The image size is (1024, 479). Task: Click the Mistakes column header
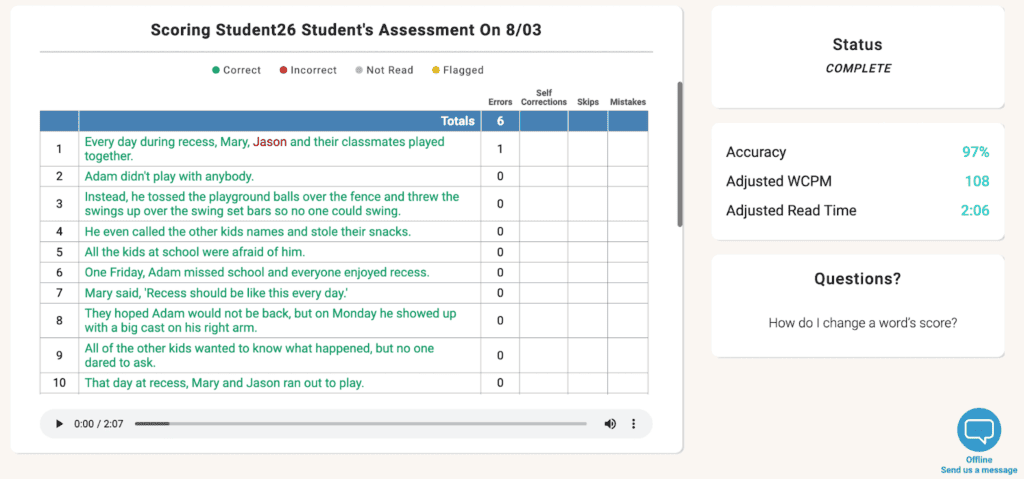pos(627,102)
